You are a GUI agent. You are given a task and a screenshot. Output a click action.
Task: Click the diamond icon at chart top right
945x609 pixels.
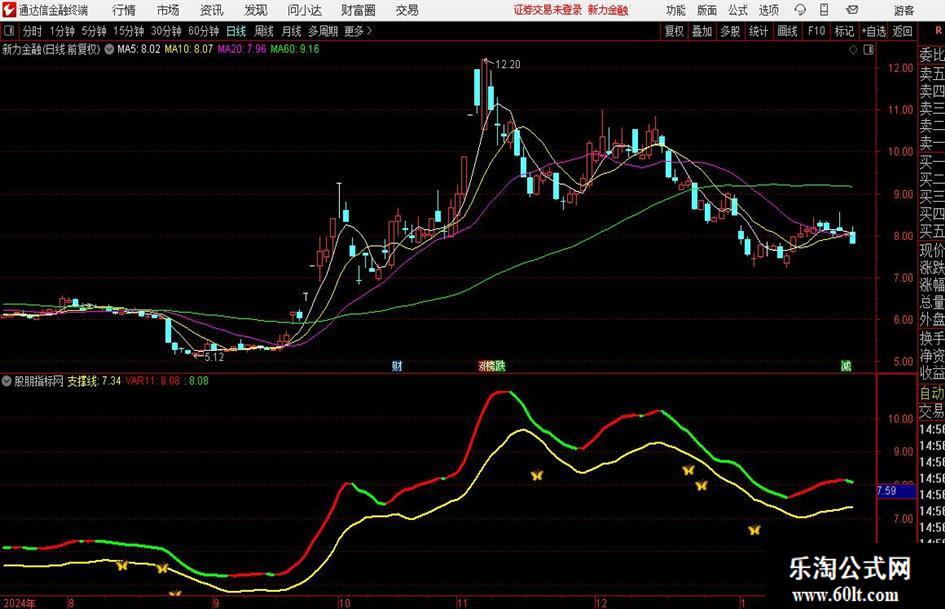pyautogui.click(x=853, y=50)
